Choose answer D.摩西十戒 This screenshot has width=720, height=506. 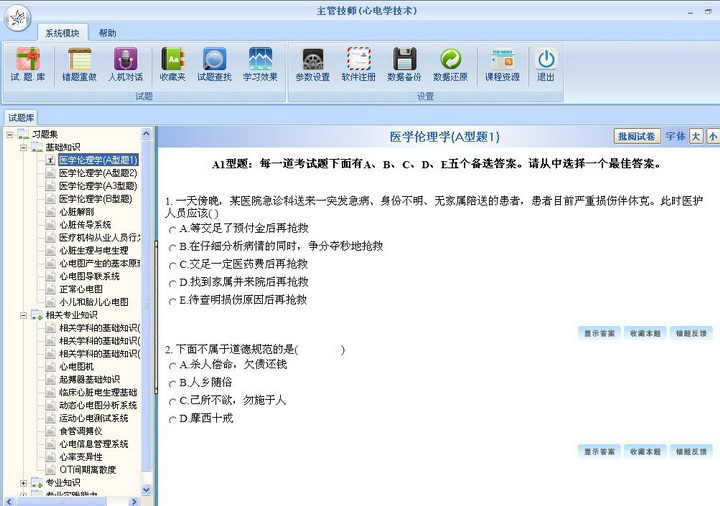click(173, 419)
